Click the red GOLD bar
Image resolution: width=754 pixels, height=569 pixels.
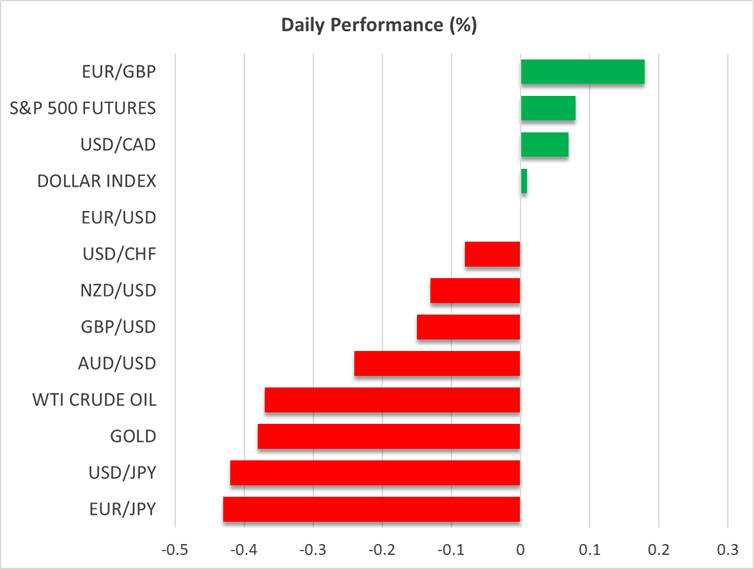coord(389,437)
